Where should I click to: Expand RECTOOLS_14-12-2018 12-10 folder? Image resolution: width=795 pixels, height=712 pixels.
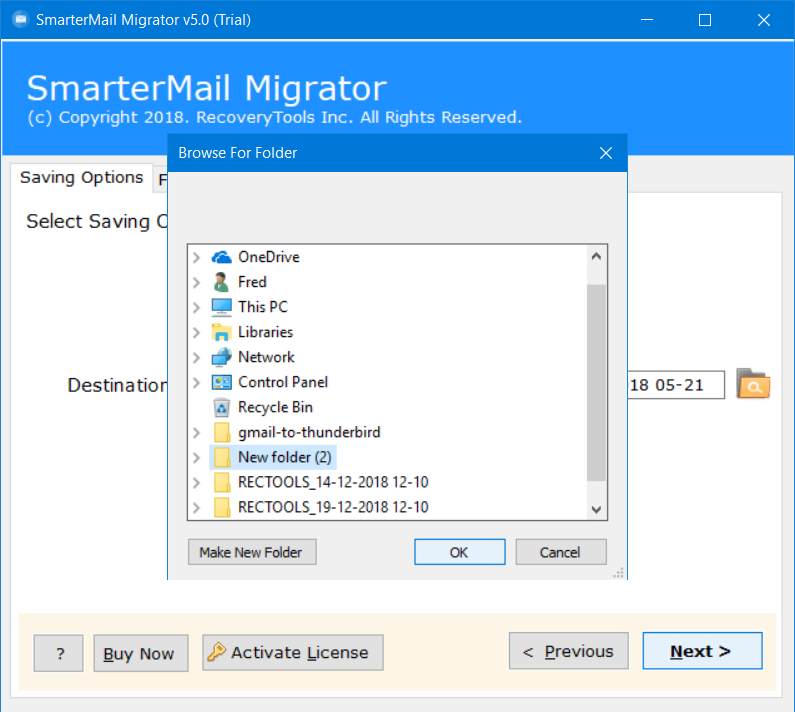(197, 483)
